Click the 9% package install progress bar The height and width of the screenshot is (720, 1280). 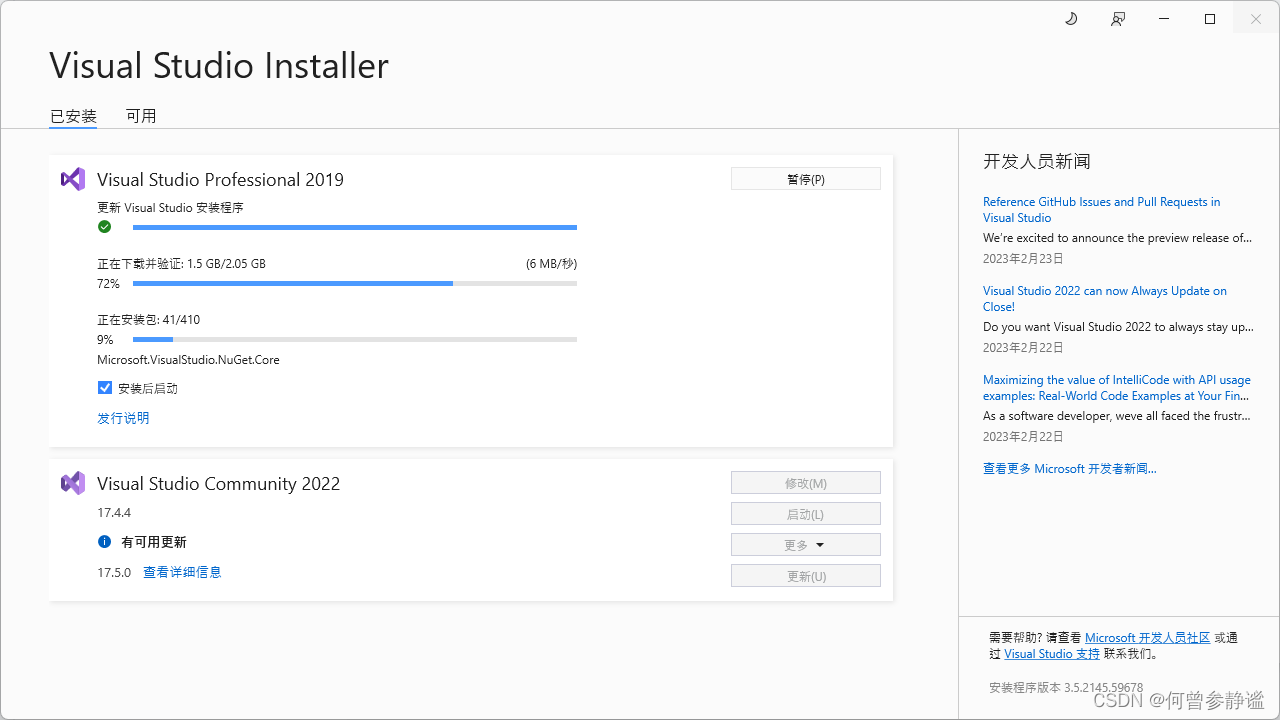(x=355, y=340)
